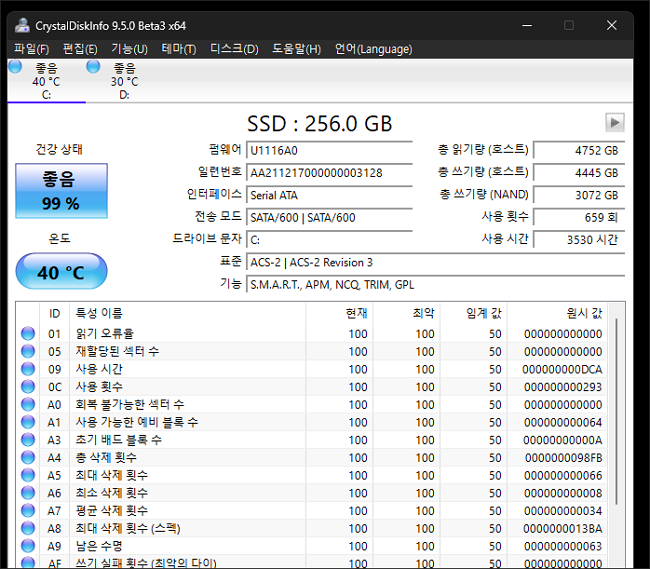Click the 현재 column header

(340, 313)
